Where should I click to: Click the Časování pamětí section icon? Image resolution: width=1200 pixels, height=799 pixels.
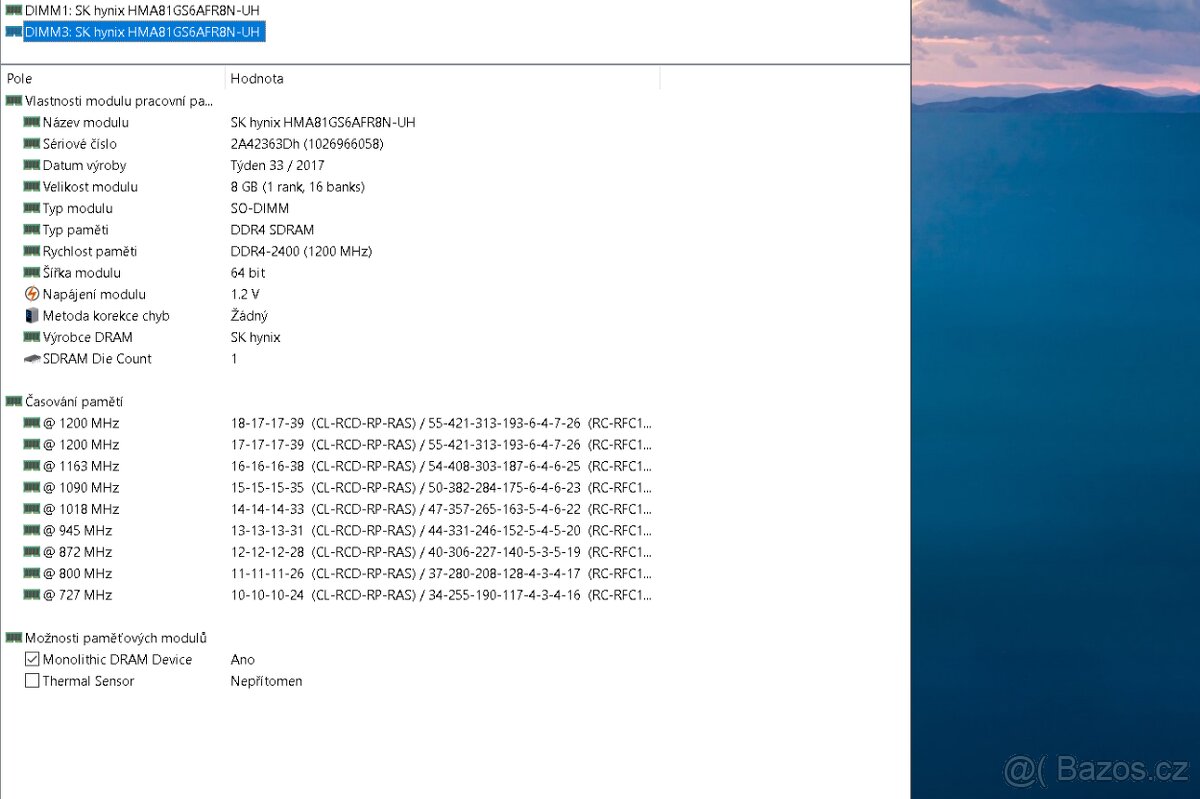pyautogui.click(x=14, y=401)
